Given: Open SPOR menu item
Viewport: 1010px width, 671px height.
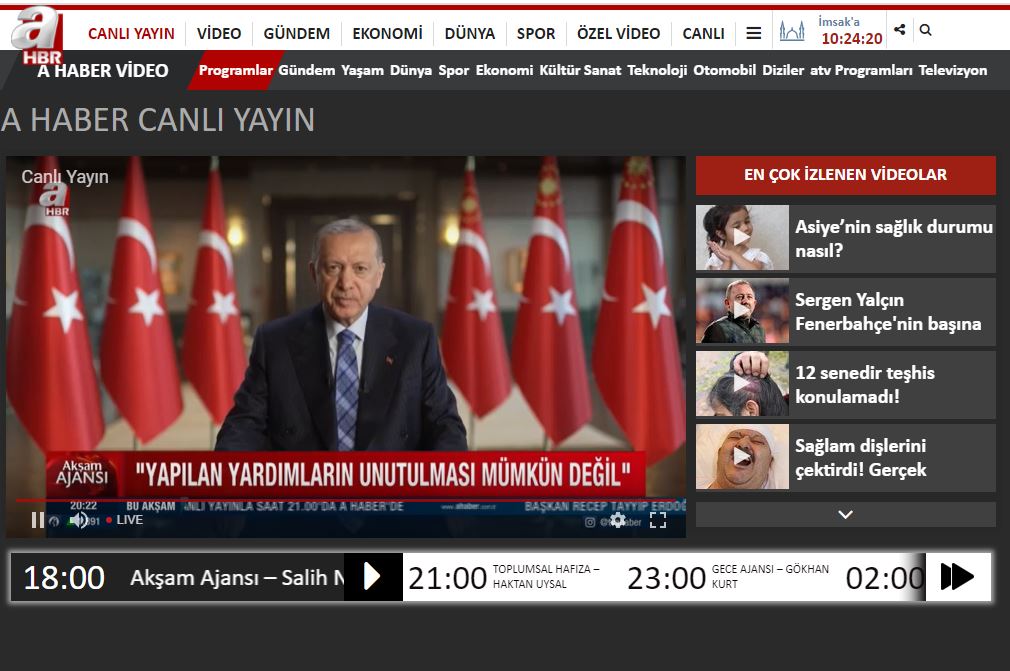Looking at the screenshot, I should (x=536, y=33).
